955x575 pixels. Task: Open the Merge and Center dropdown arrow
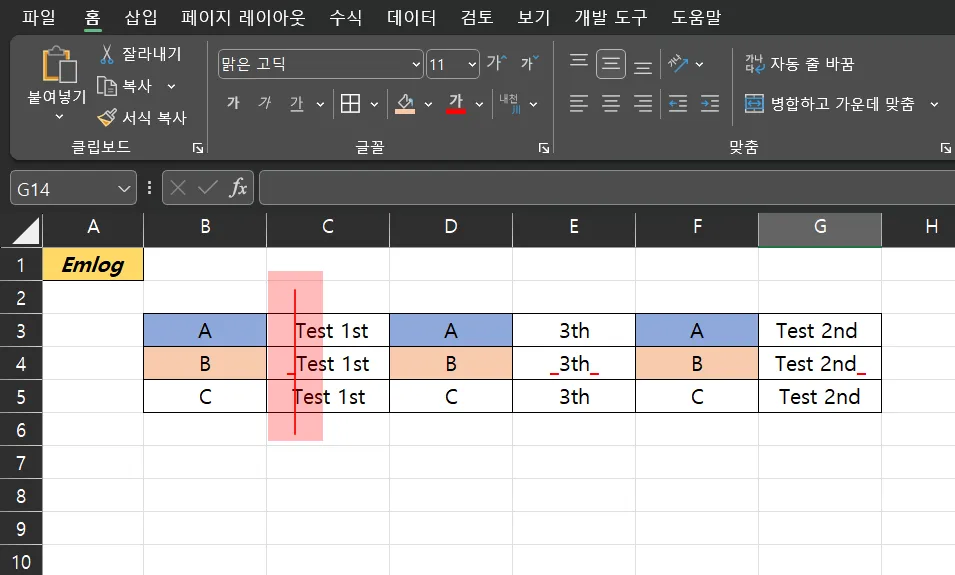tap(934, 104)
